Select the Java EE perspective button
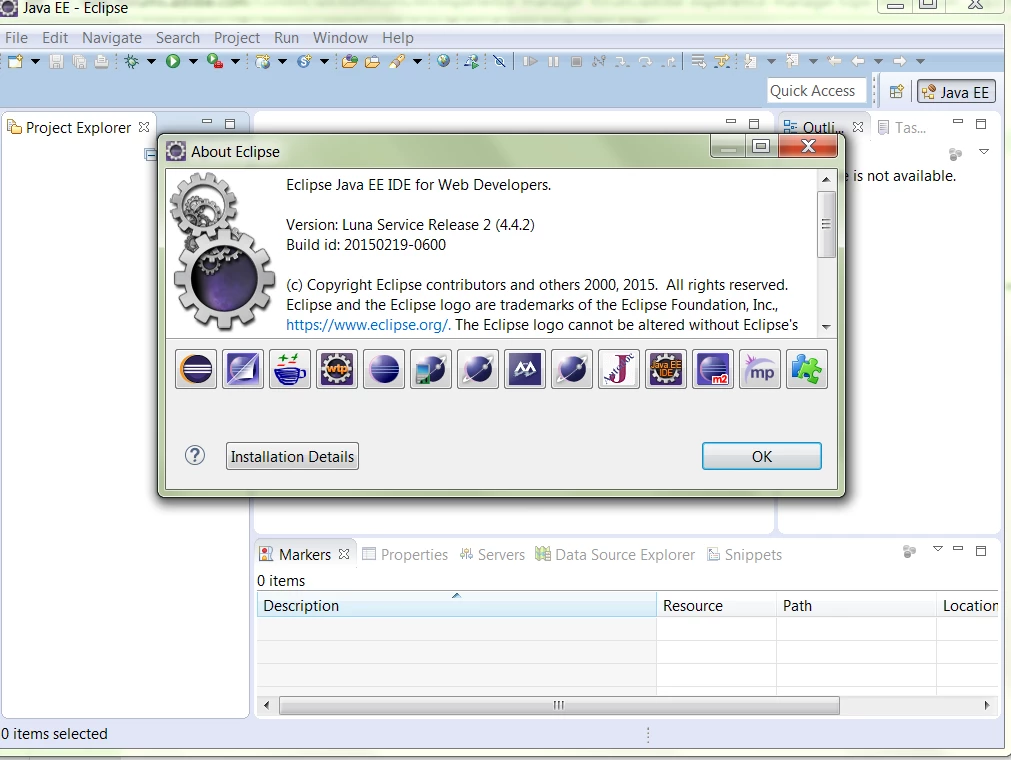Screen dimensions: 1011x760 pos(957,92)
